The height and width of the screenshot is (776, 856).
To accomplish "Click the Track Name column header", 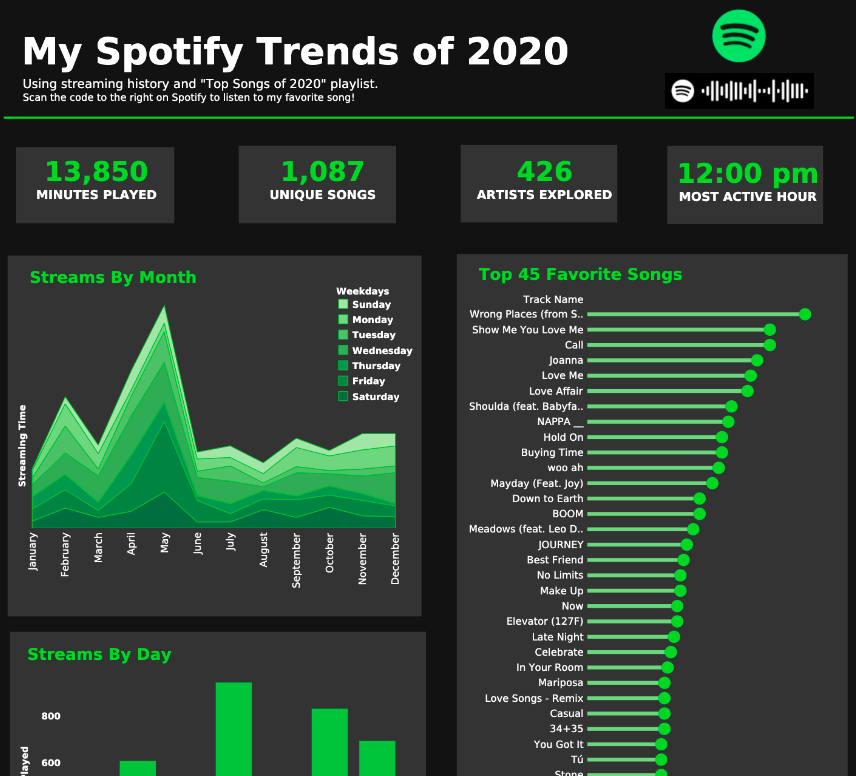I will [x=552, y=299].
